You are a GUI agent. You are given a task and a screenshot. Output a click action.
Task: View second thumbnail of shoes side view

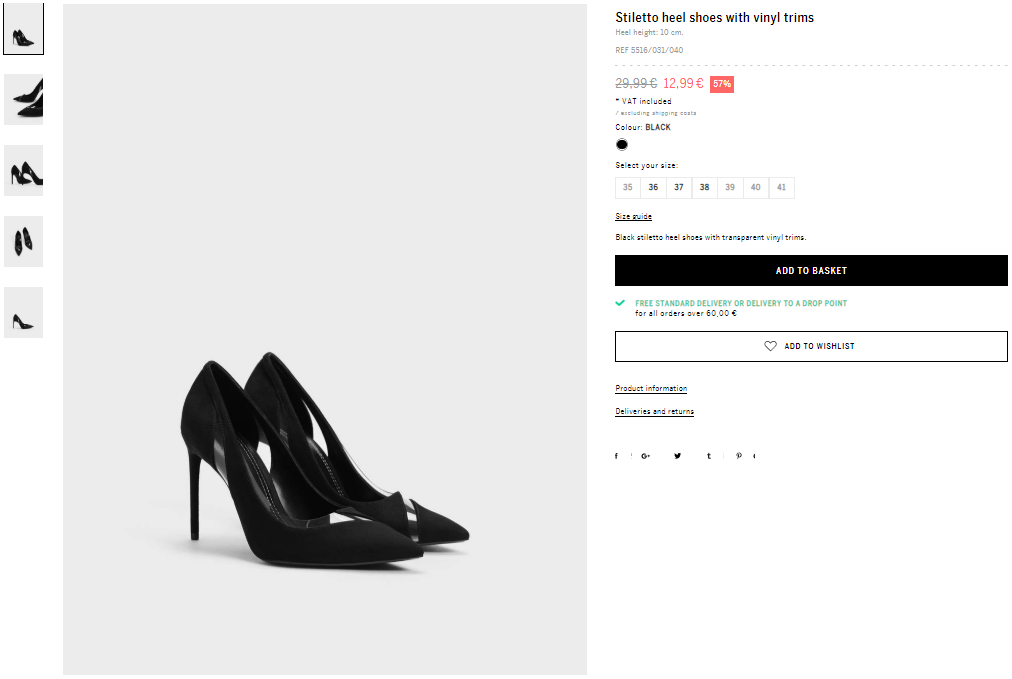click(24, 99)
